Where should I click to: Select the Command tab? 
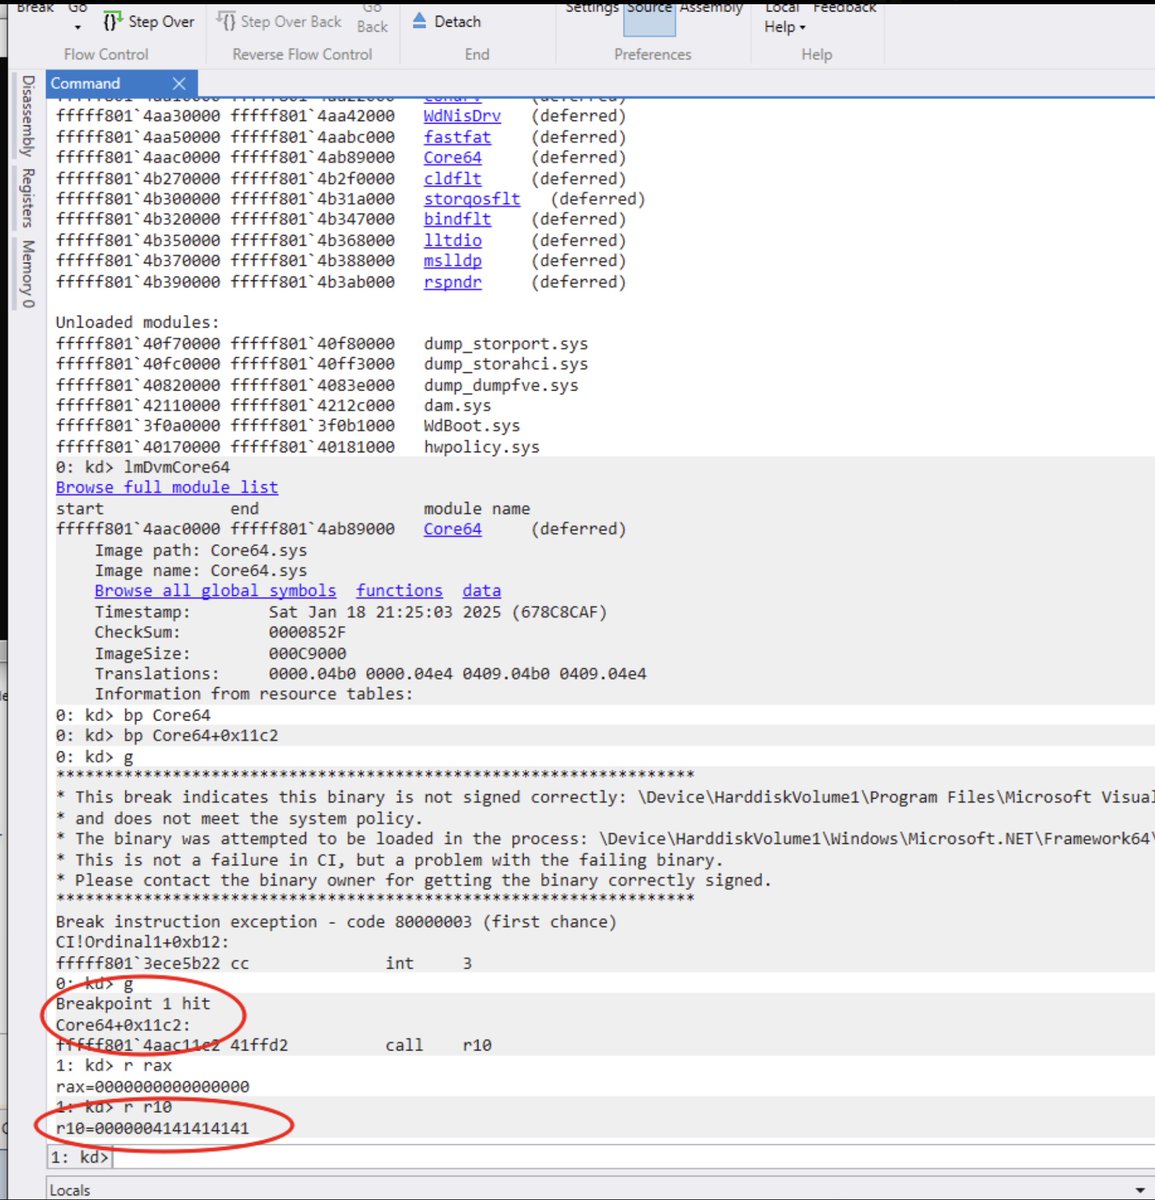[85, 83]
